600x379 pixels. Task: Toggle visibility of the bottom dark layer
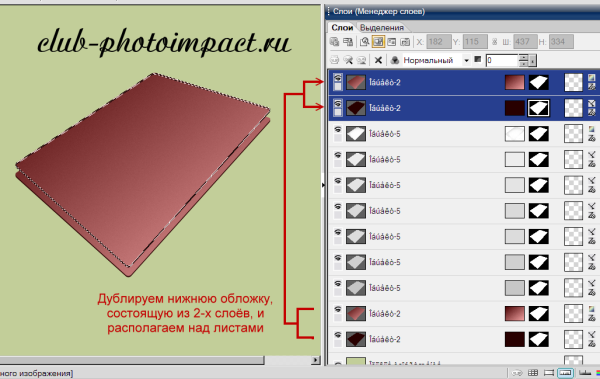pos(338,335)
